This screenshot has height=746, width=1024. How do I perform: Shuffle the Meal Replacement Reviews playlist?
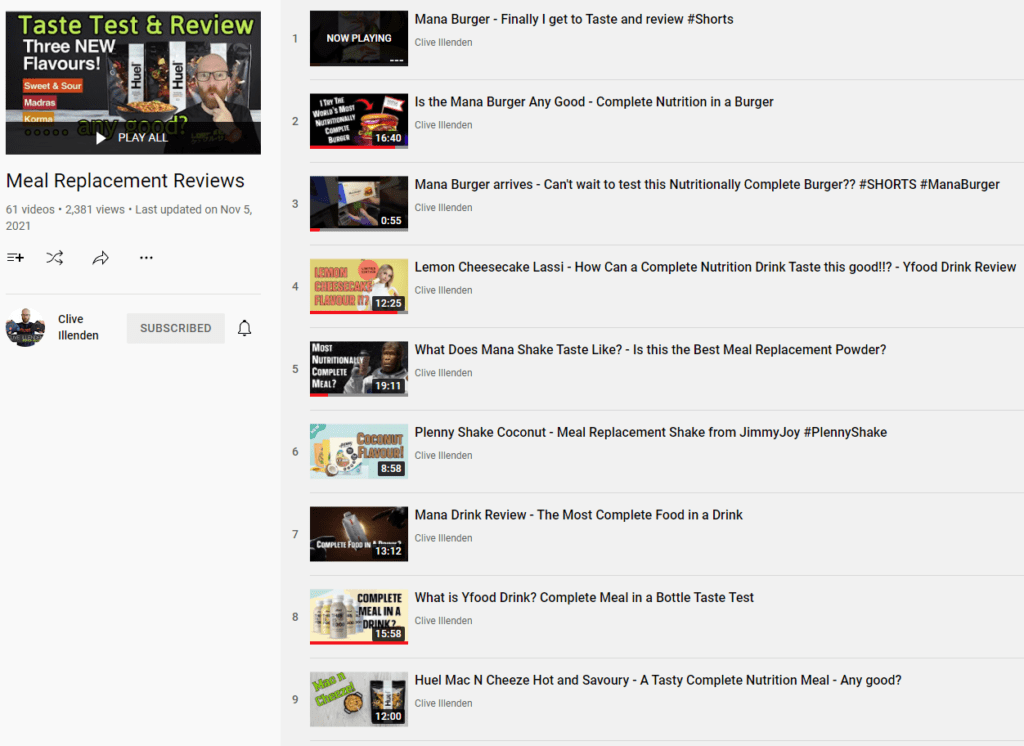click(55, 258)
